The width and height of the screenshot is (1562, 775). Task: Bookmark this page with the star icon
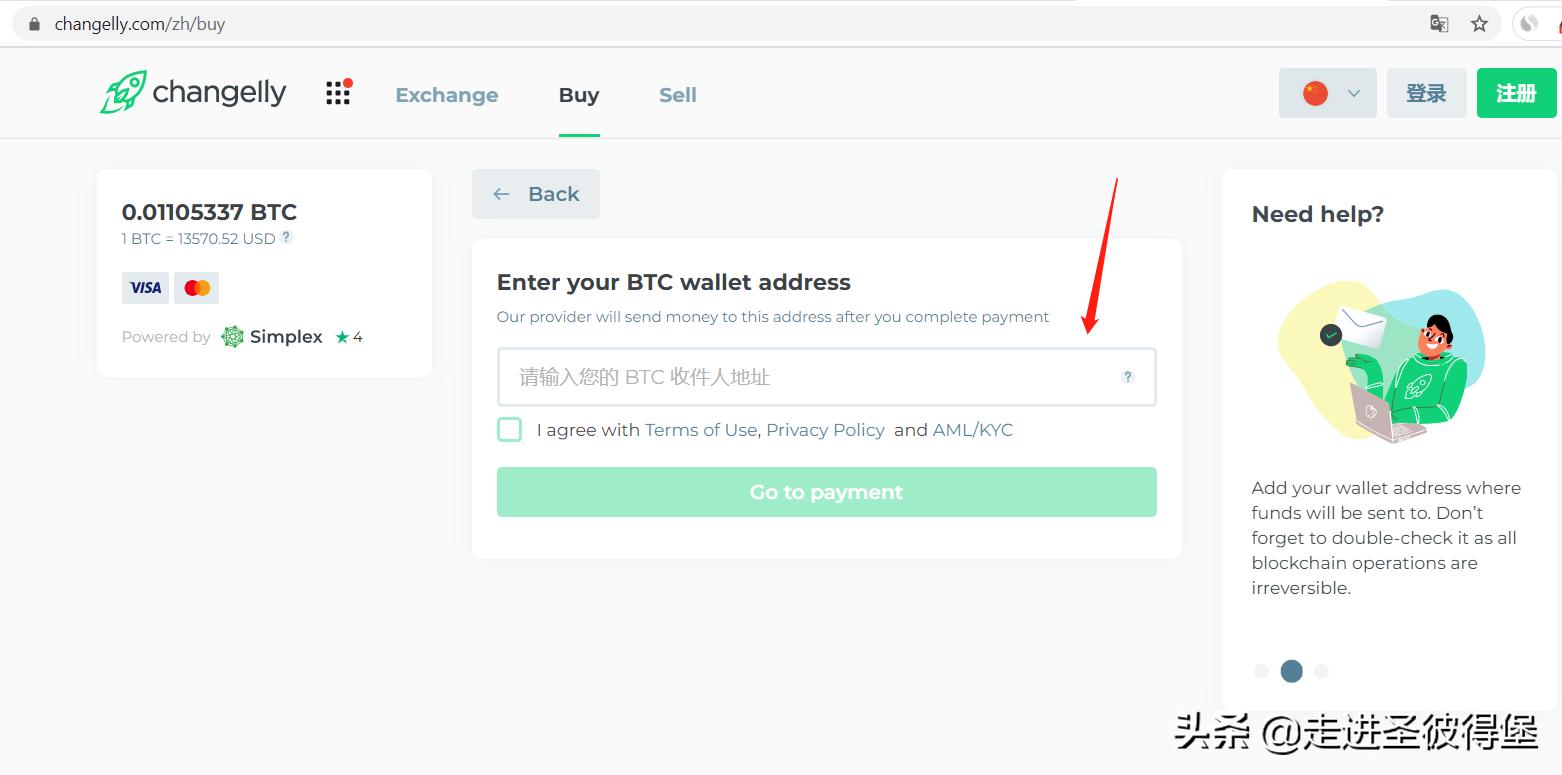tap(1479, 24)
